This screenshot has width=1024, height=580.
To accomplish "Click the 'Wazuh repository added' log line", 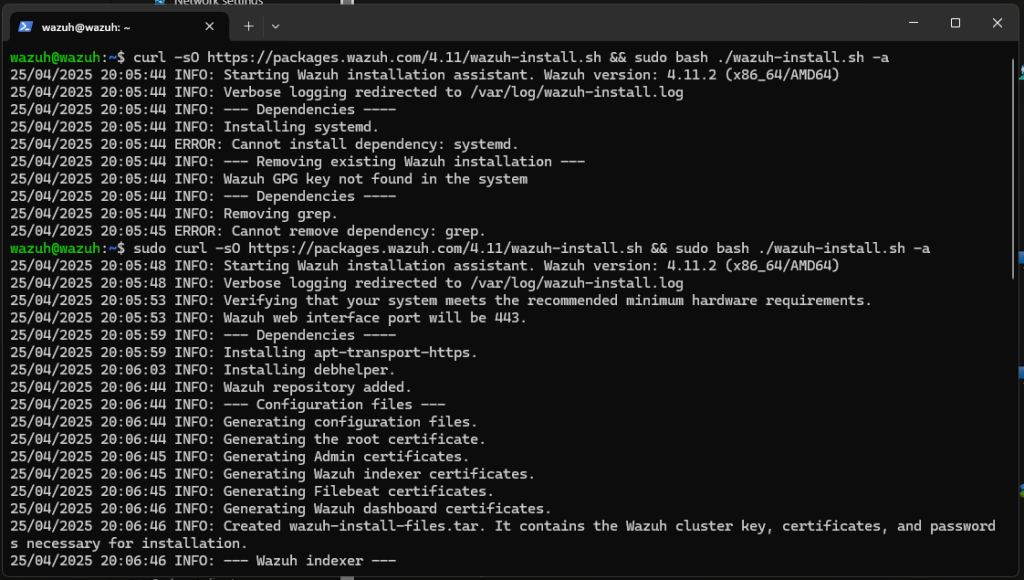I will point(210,387).
